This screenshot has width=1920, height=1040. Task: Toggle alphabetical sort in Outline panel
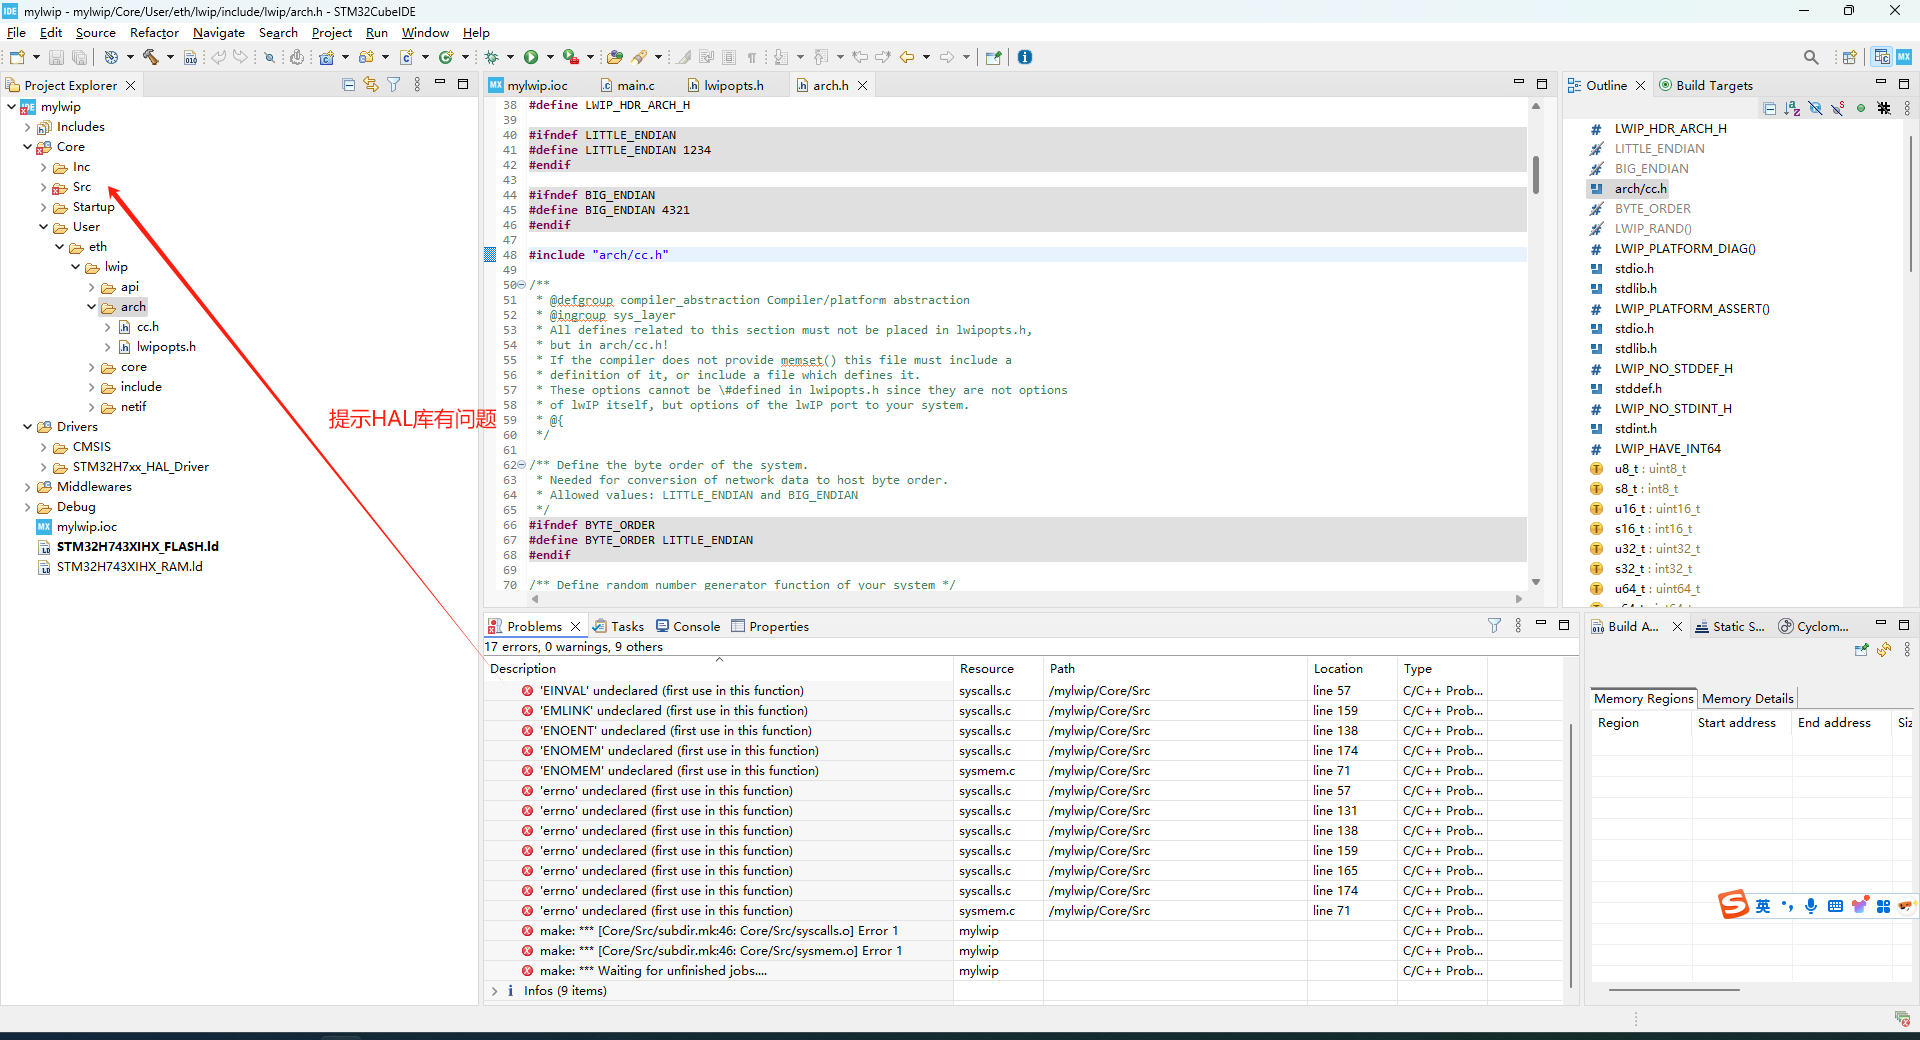pos(1792,108)
